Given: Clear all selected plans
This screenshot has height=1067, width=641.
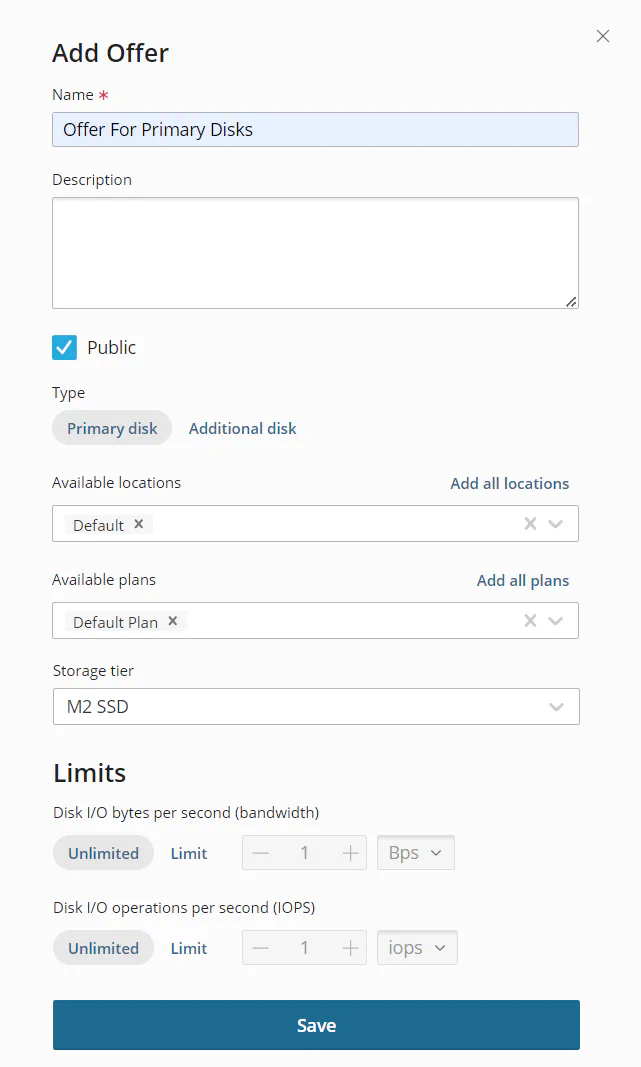Looking at the screenshot, I should tap(530, 621).
